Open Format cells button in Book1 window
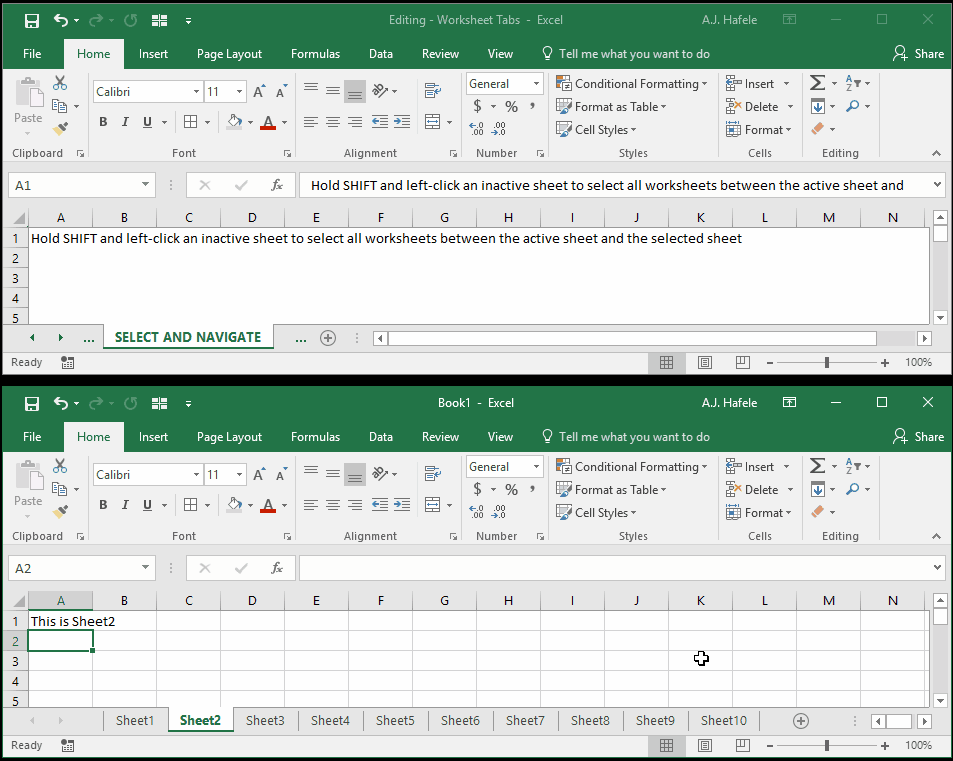Screen dimensions: 953x761 [759, 513]
